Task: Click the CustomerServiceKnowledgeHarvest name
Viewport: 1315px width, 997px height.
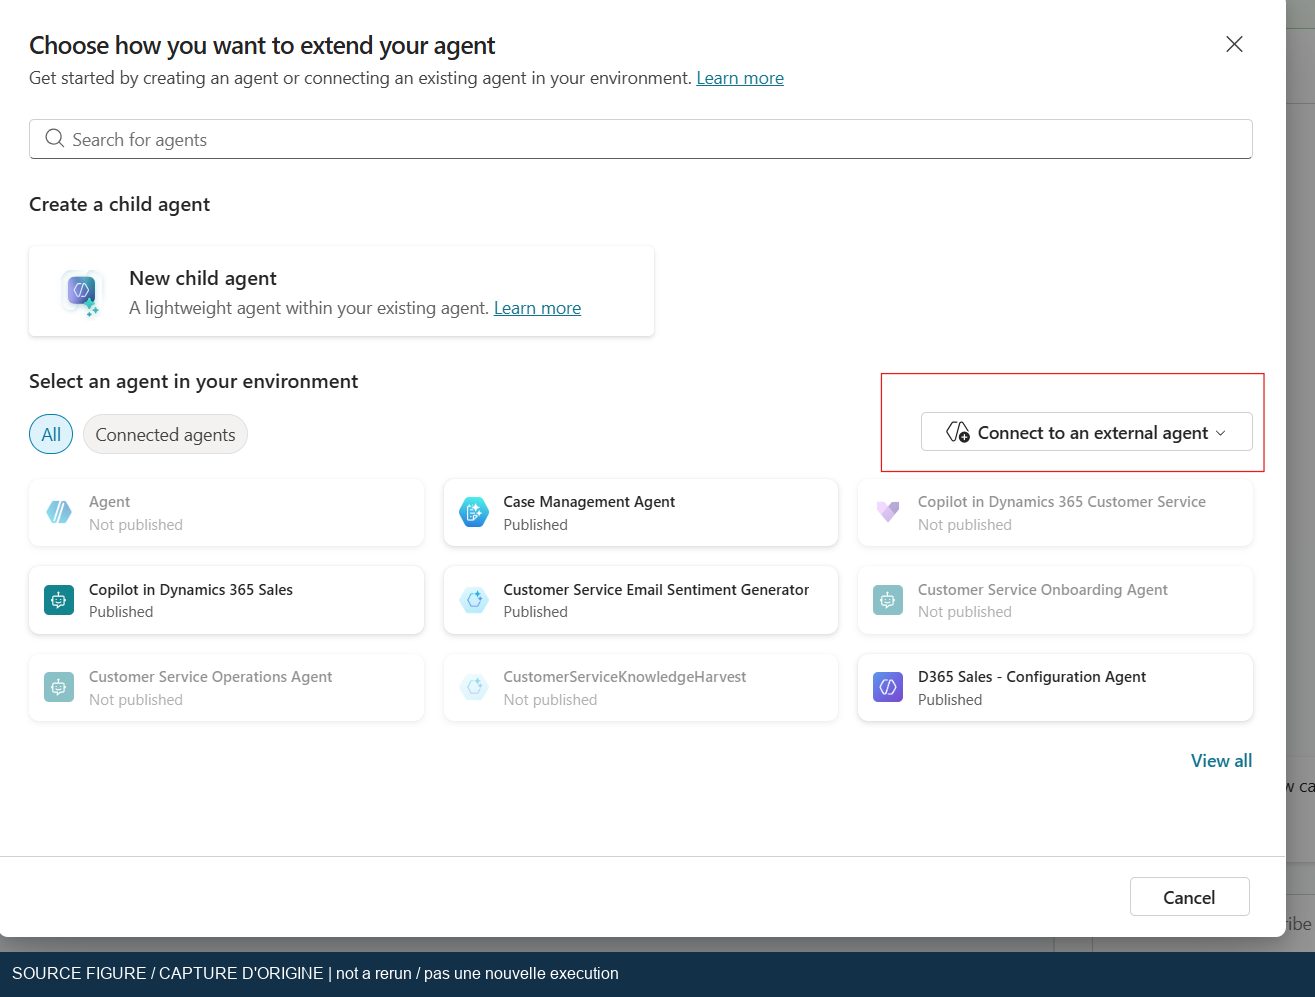Action: click(x=625, y=677)
